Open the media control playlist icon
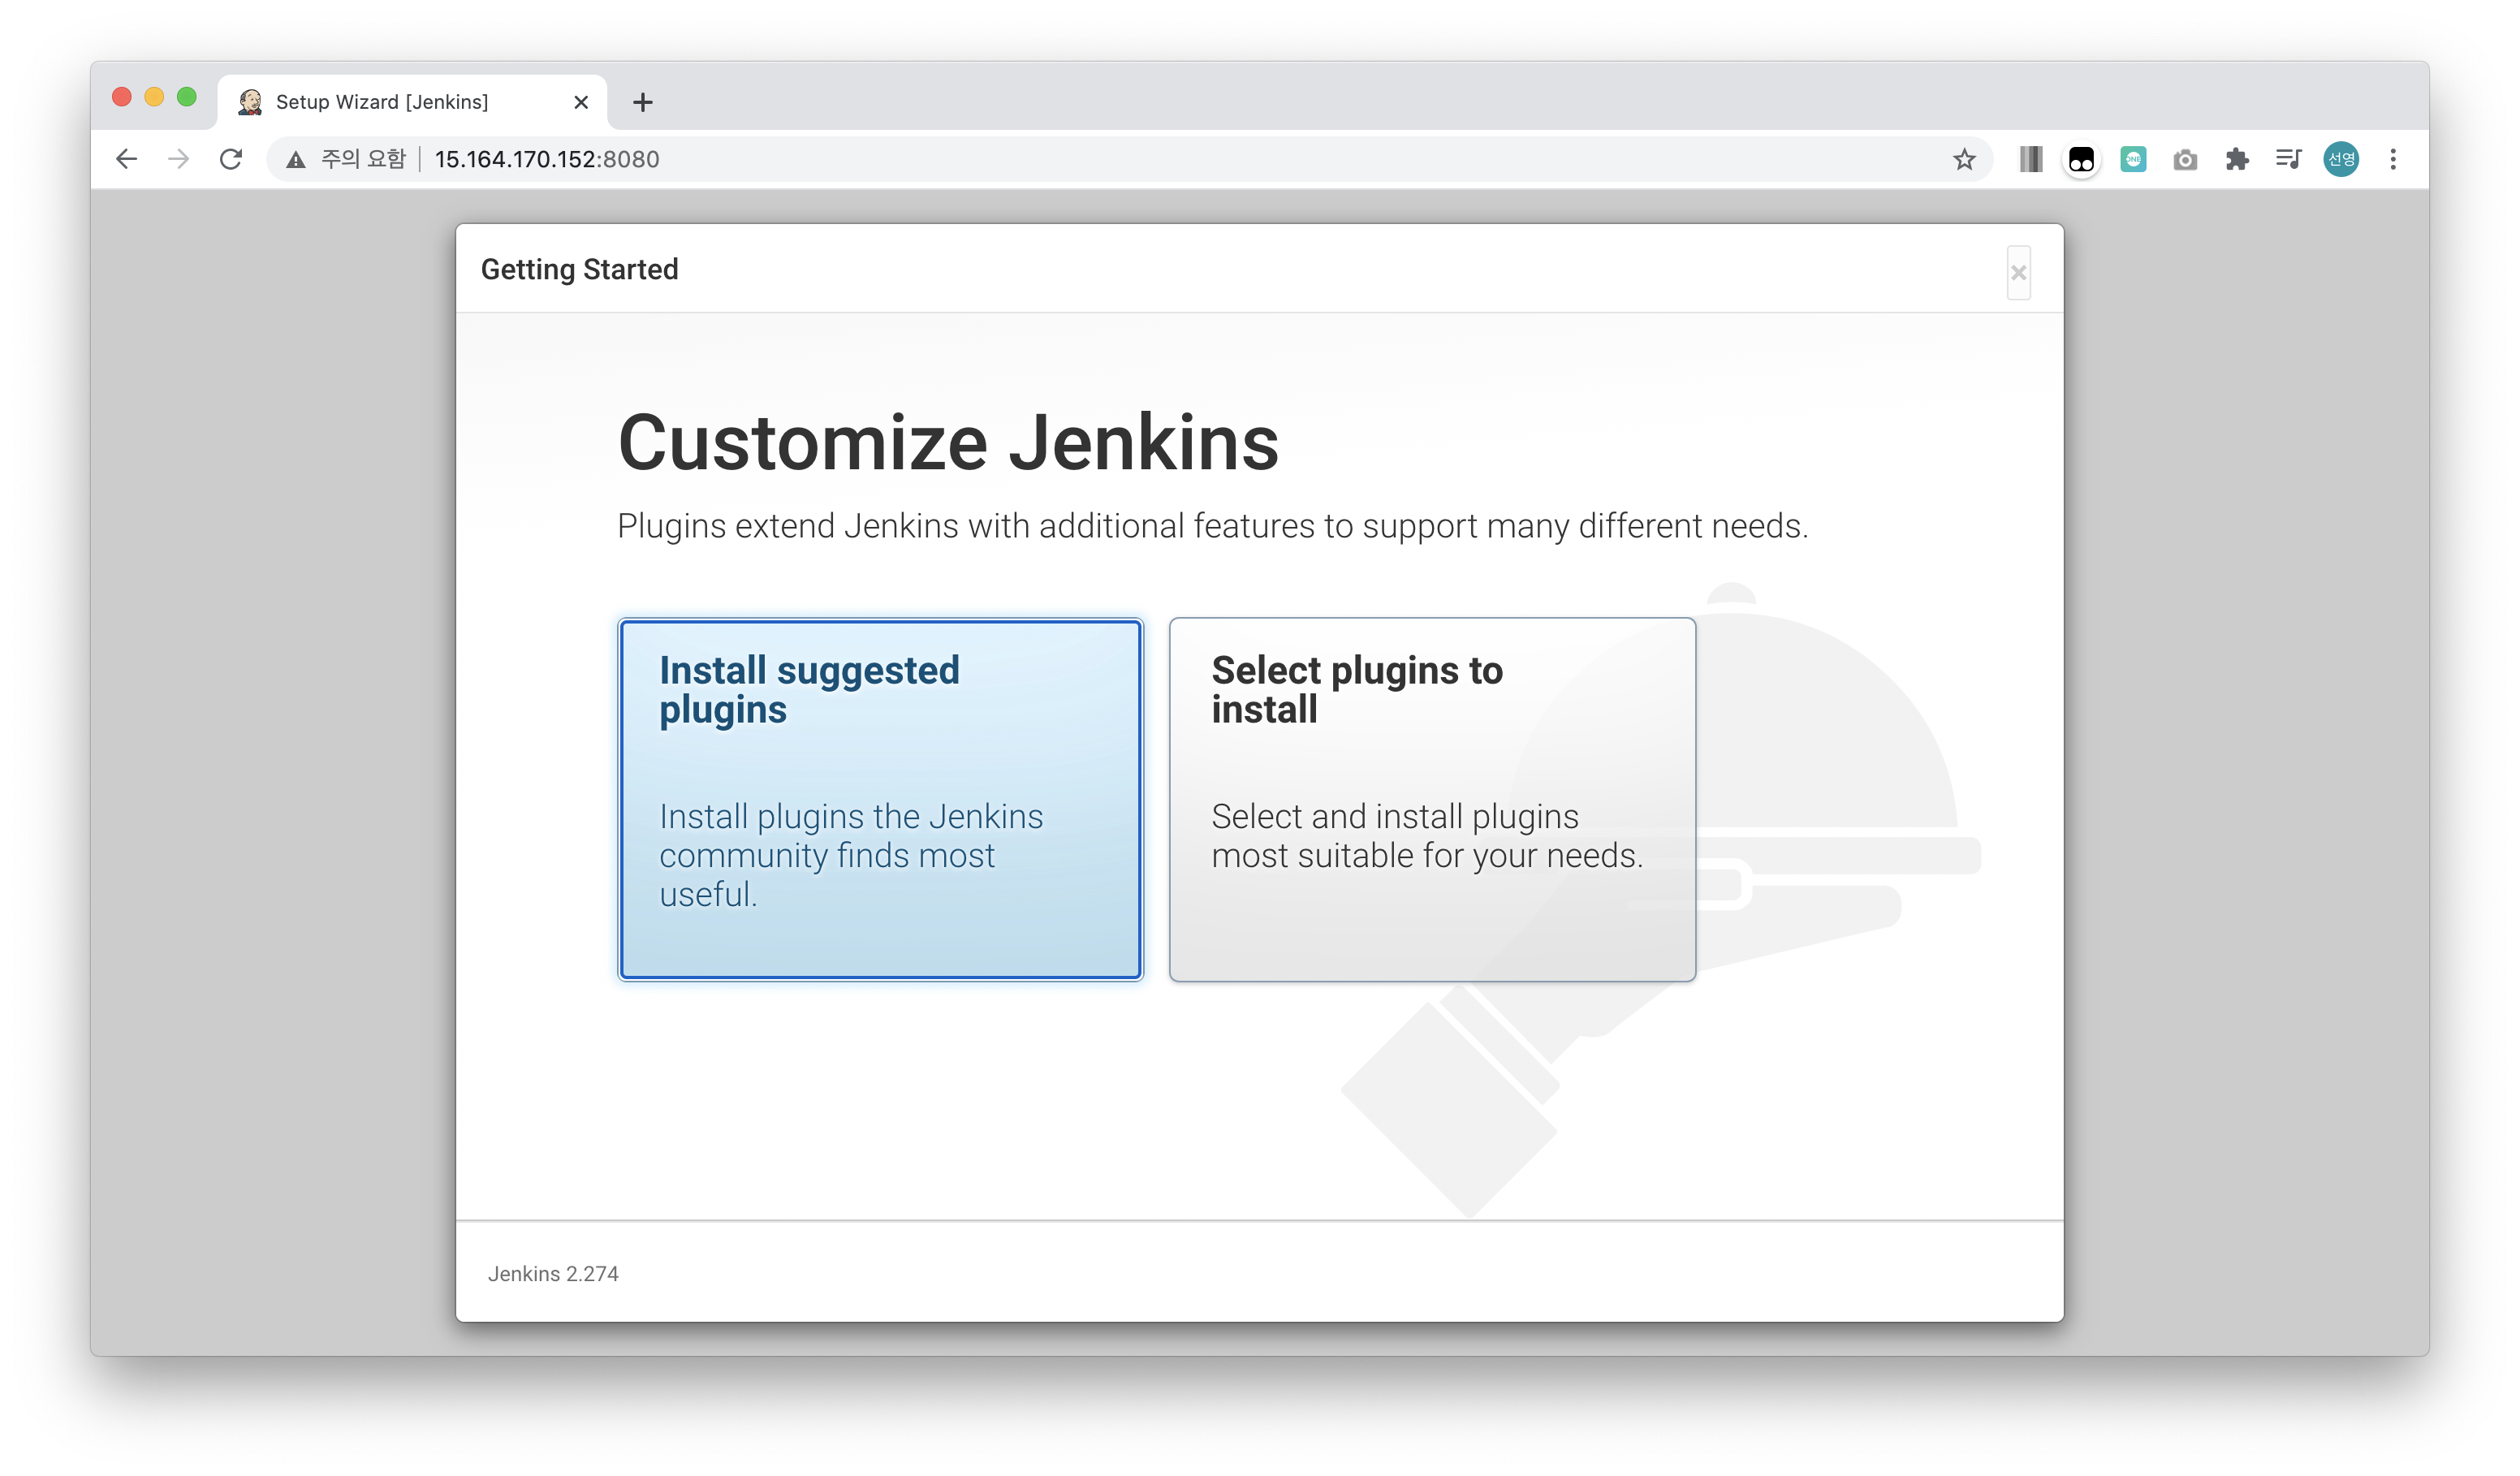 [2289, 159]
